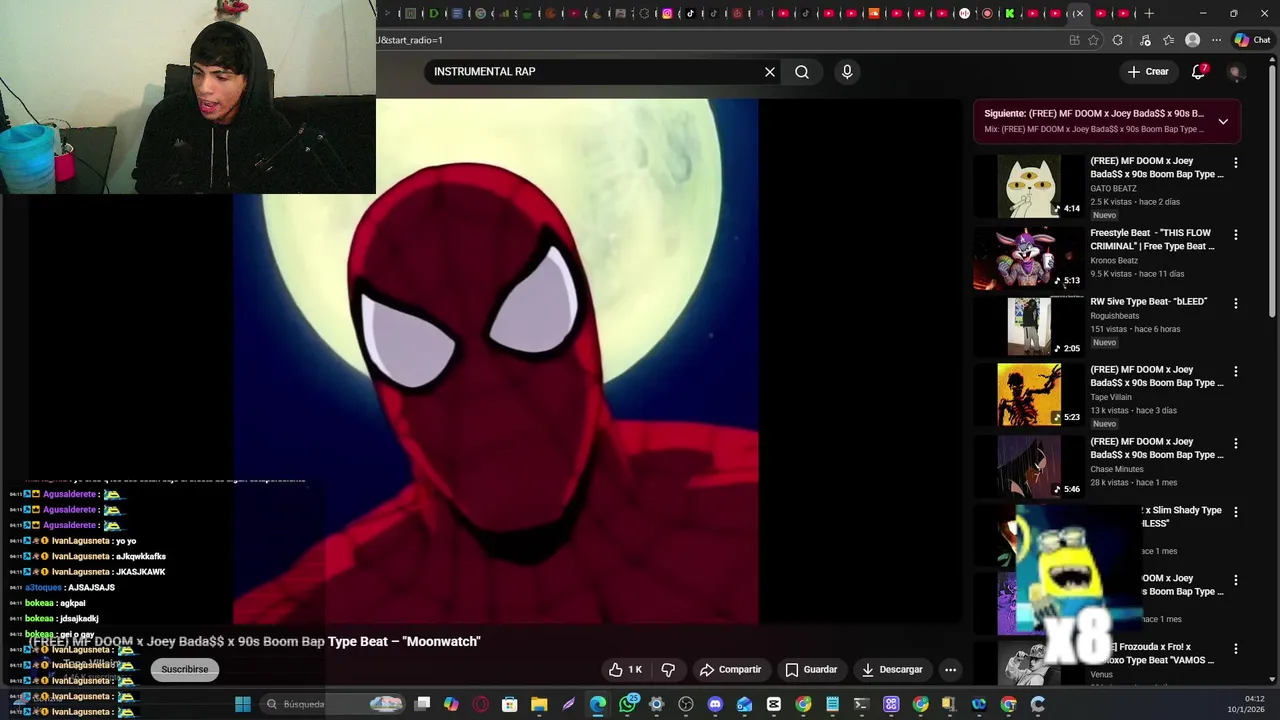Open a new browser tab
Viewport: 1280px width, 720px height.
click(x=1149, y=13)
